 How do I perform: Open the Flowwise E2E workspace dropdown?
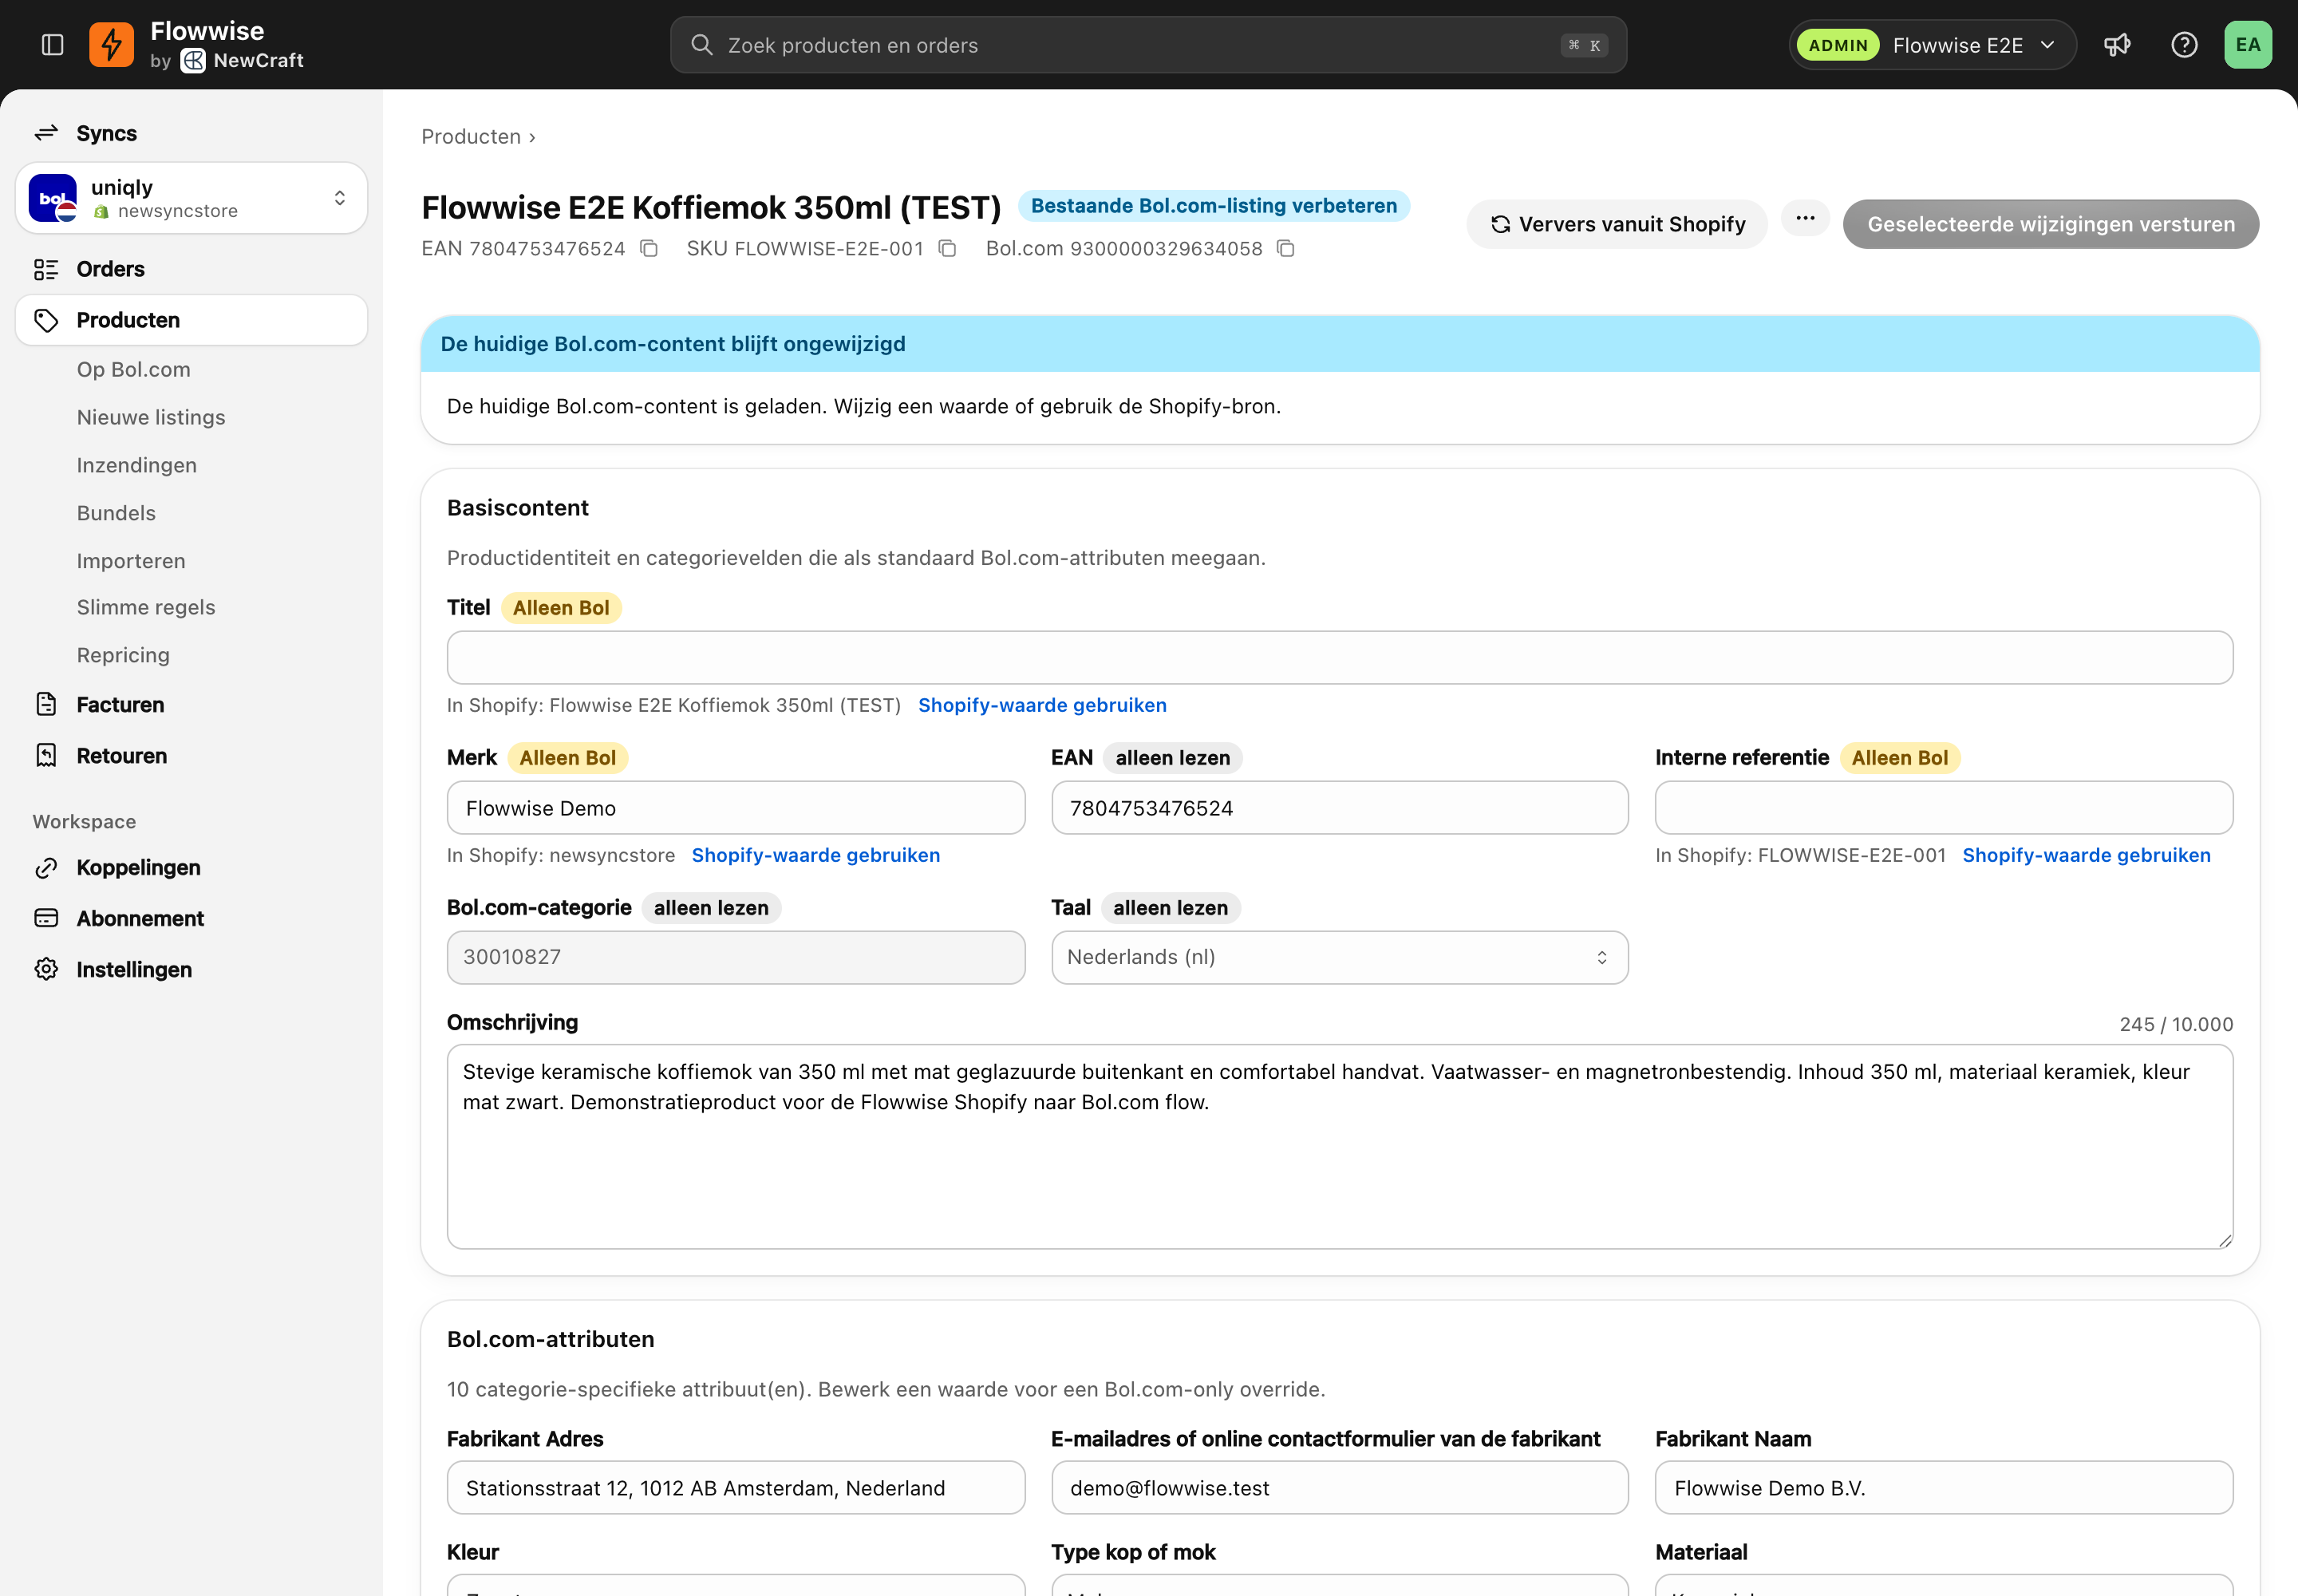[x=1932, y=45]
